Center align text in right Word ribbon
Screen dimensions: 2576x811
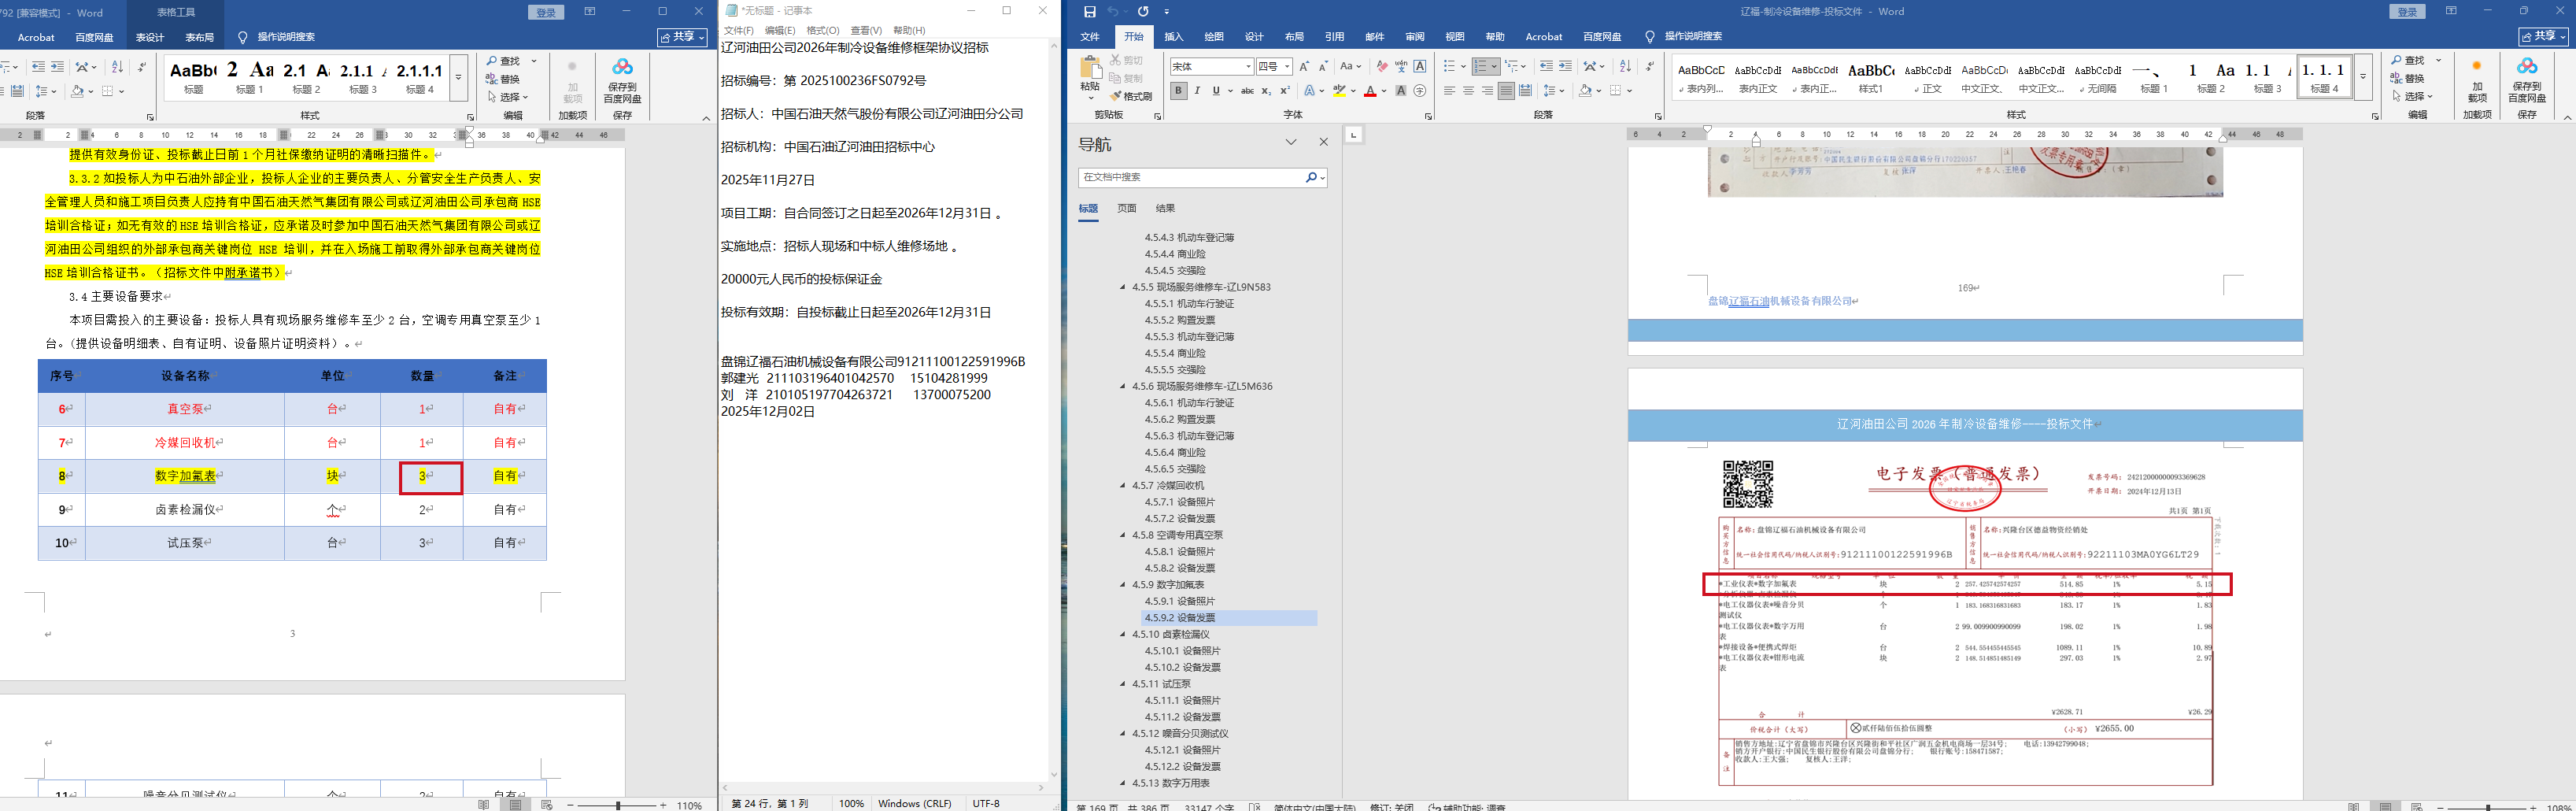coord(1468,91)
